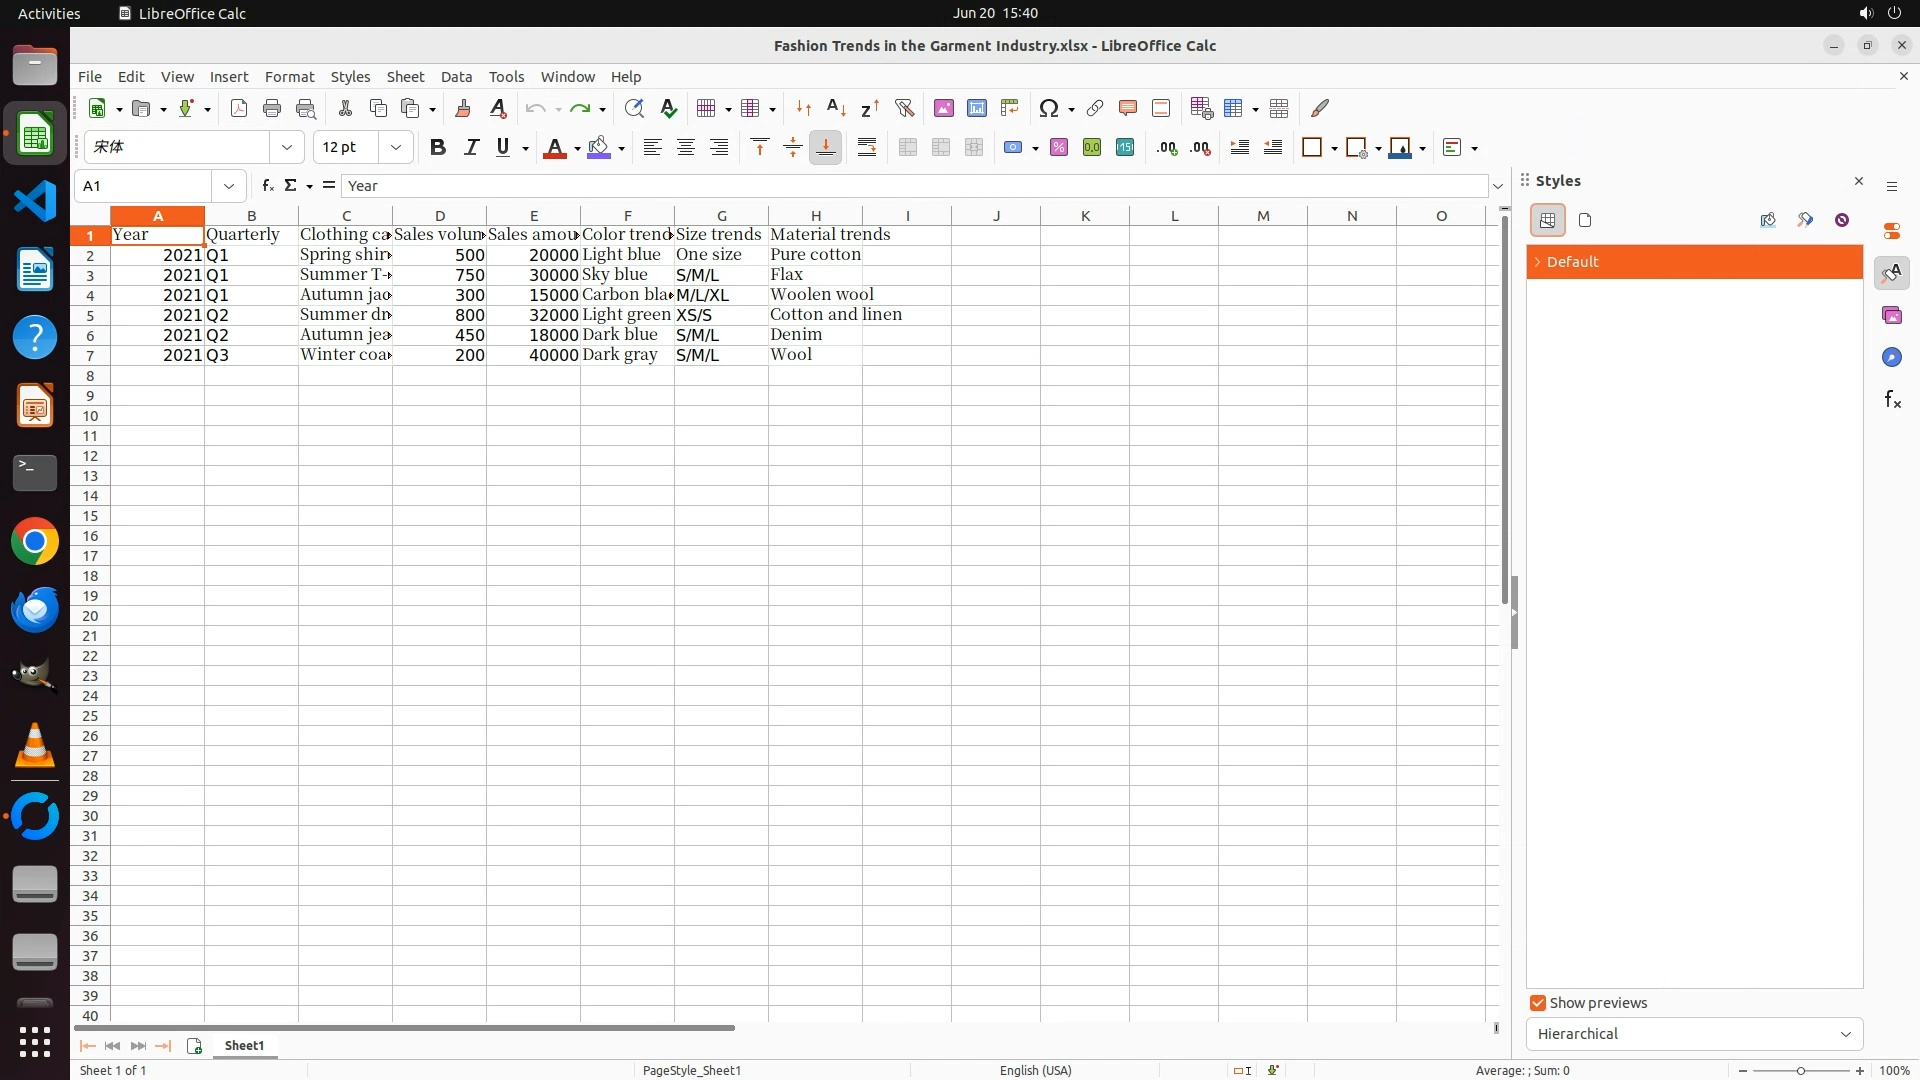This screenshot has height=1080, width=1920.
Task: Open the Gallery sidebar deck icon
Action: pyautogui.click(x=1891, y=315)
